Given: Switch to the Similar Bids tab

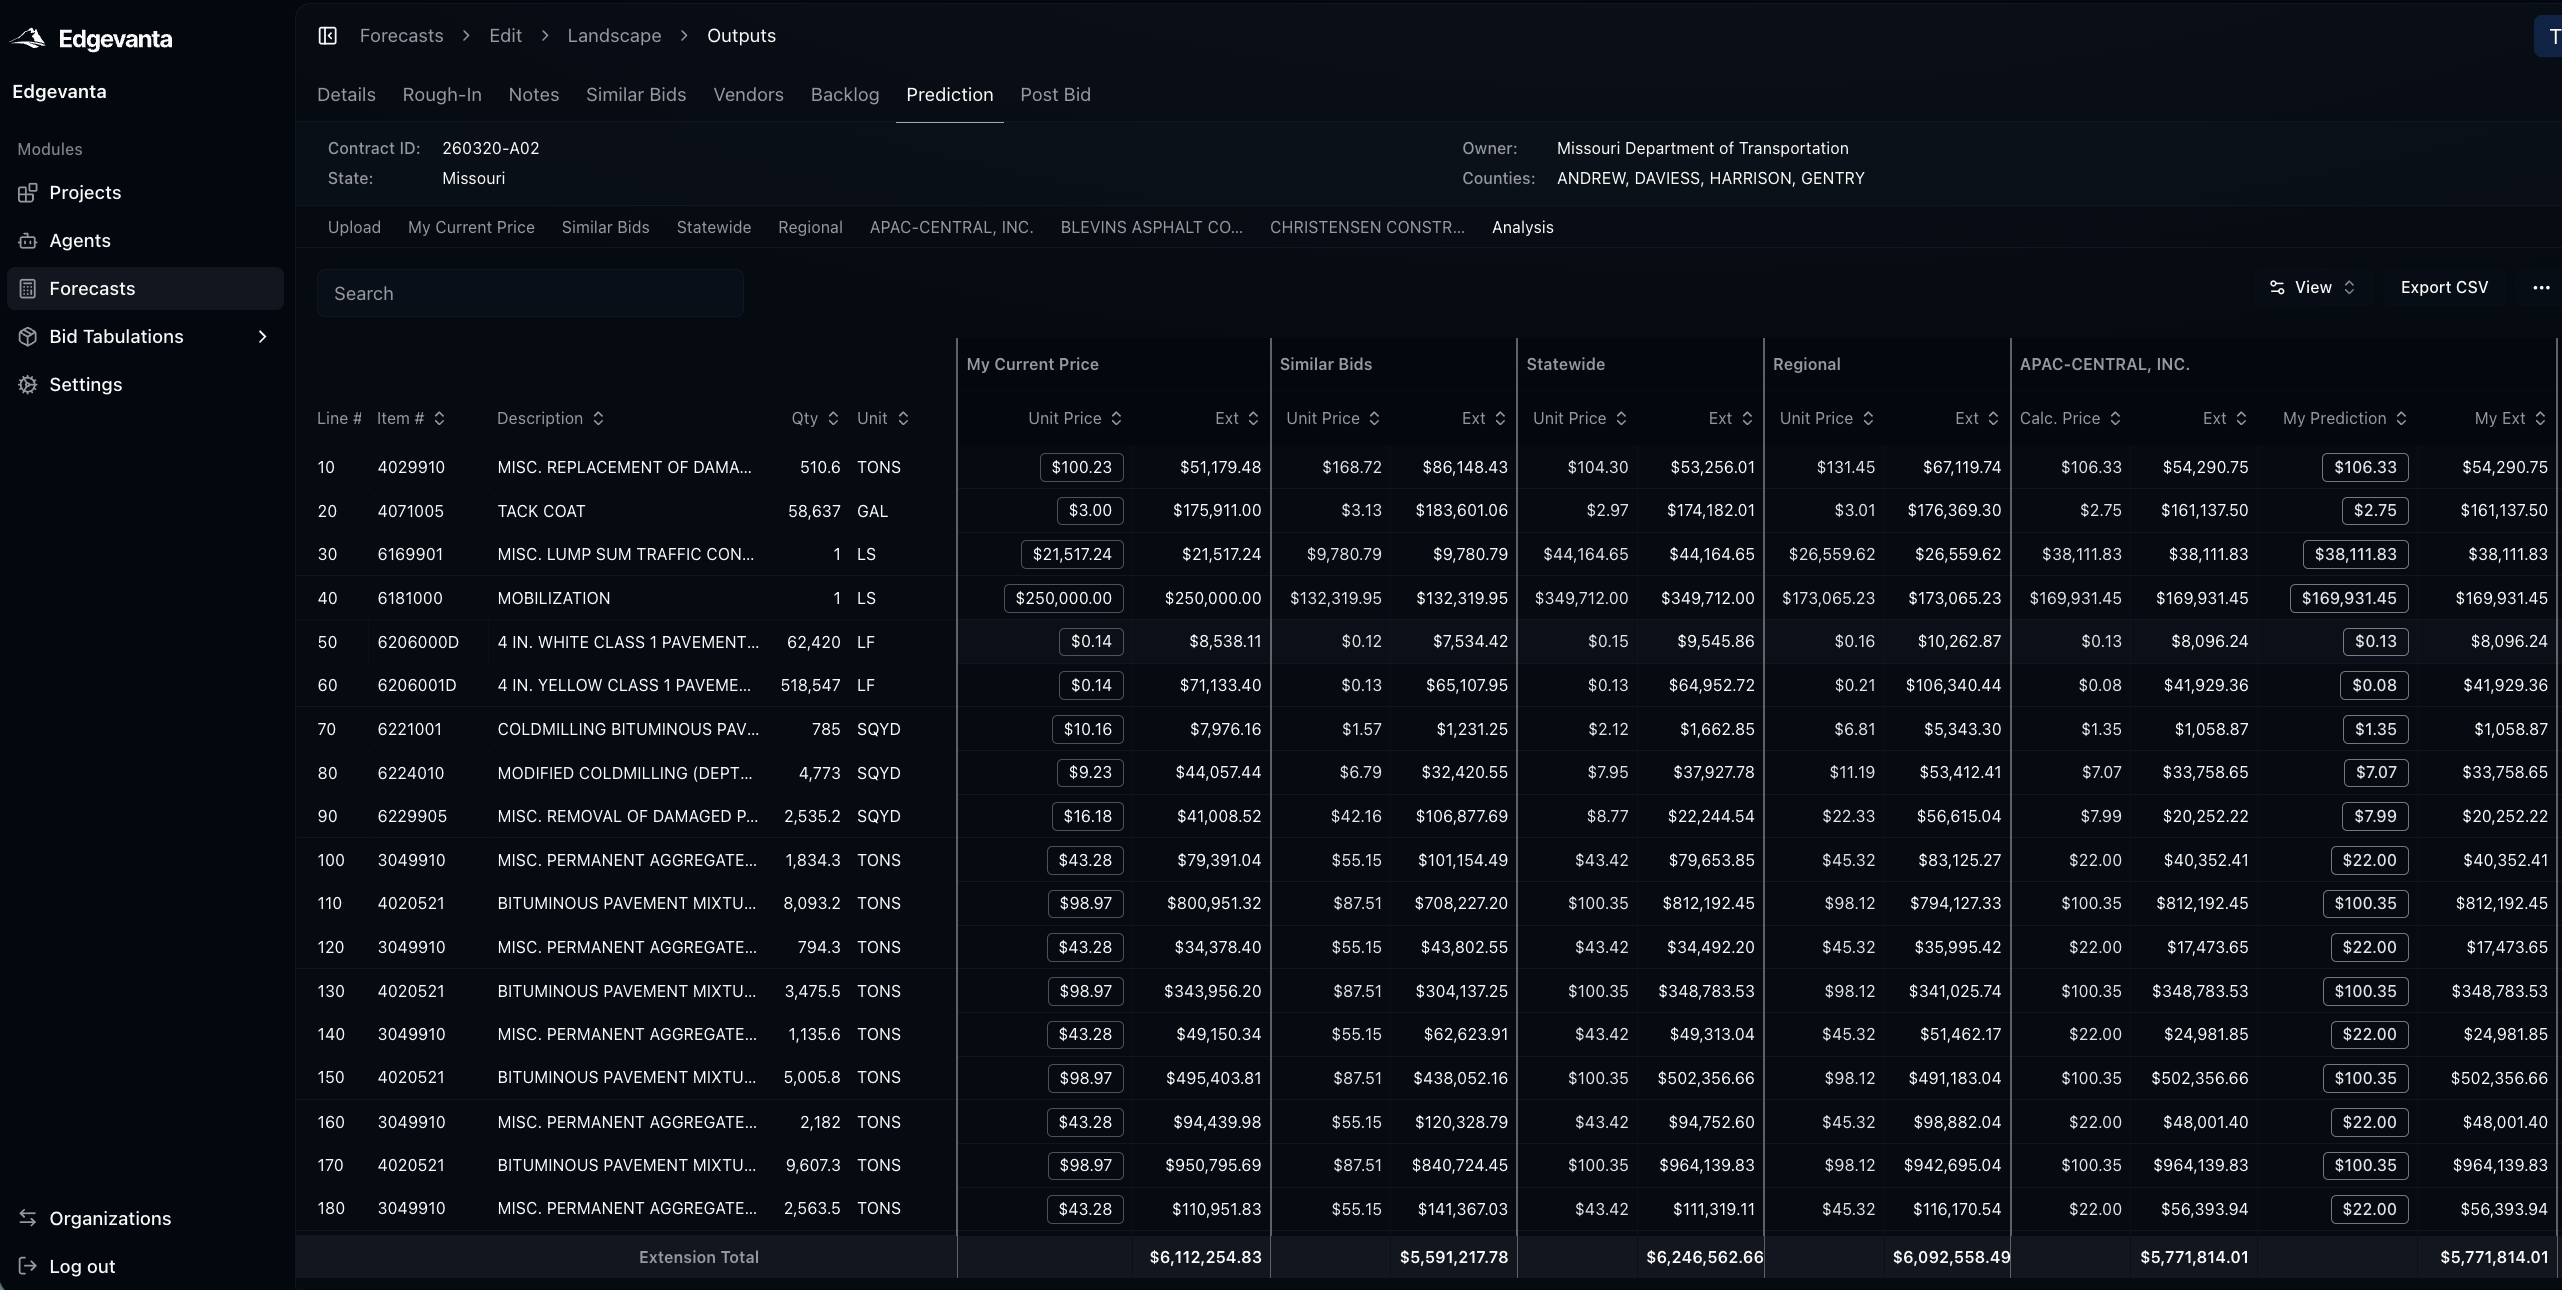Looking at the screenshot, I should coord(635,95).
